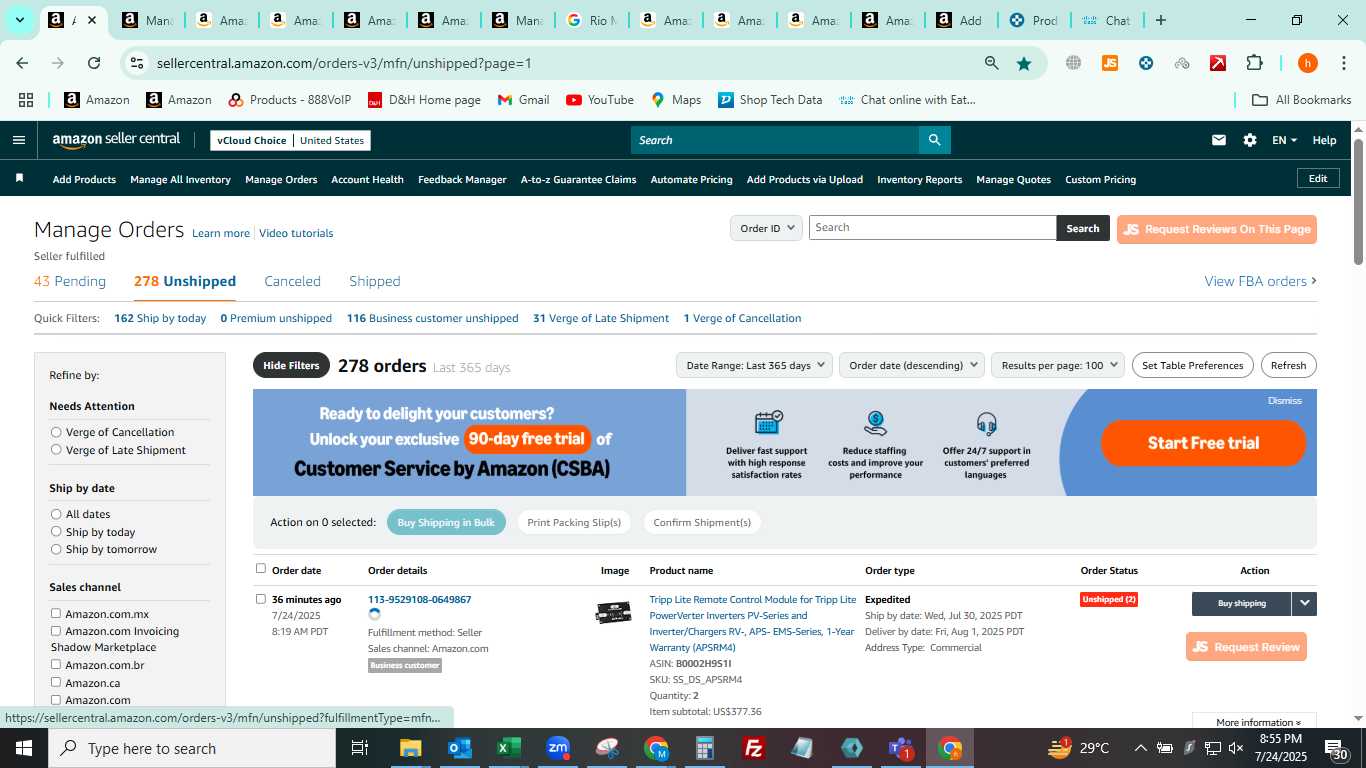Open the Seller Central hamburger menu
1366x768 pixels.
[x=18, y=140]
